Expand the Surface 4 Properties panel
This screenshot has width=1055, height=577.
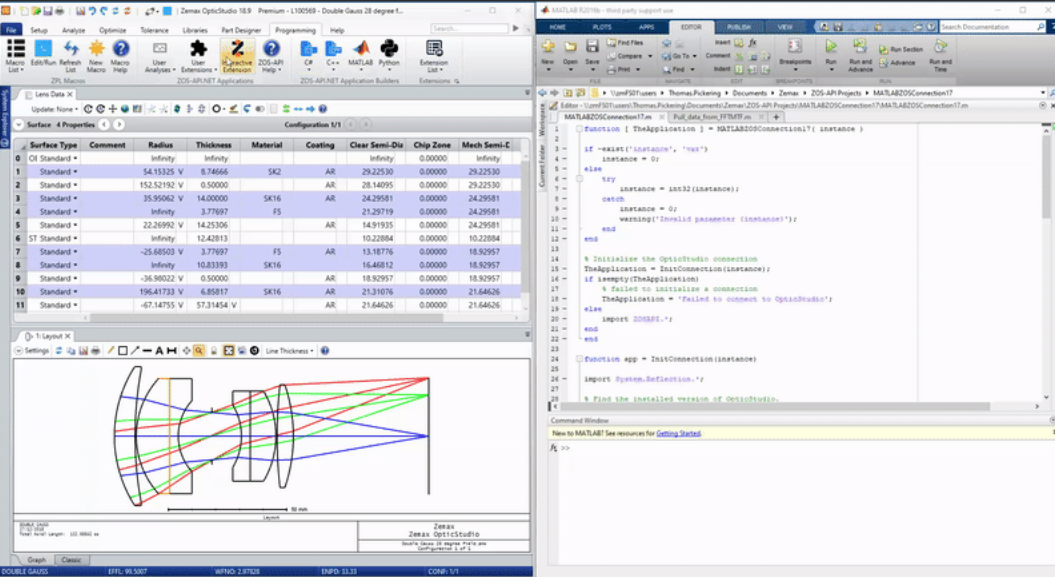point(18,124)
